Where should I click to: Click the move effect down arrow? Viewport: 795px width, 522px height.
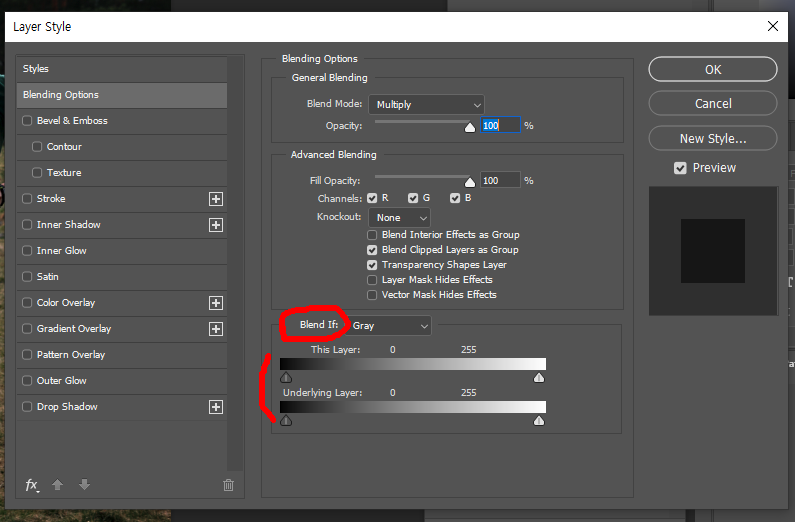85,485
